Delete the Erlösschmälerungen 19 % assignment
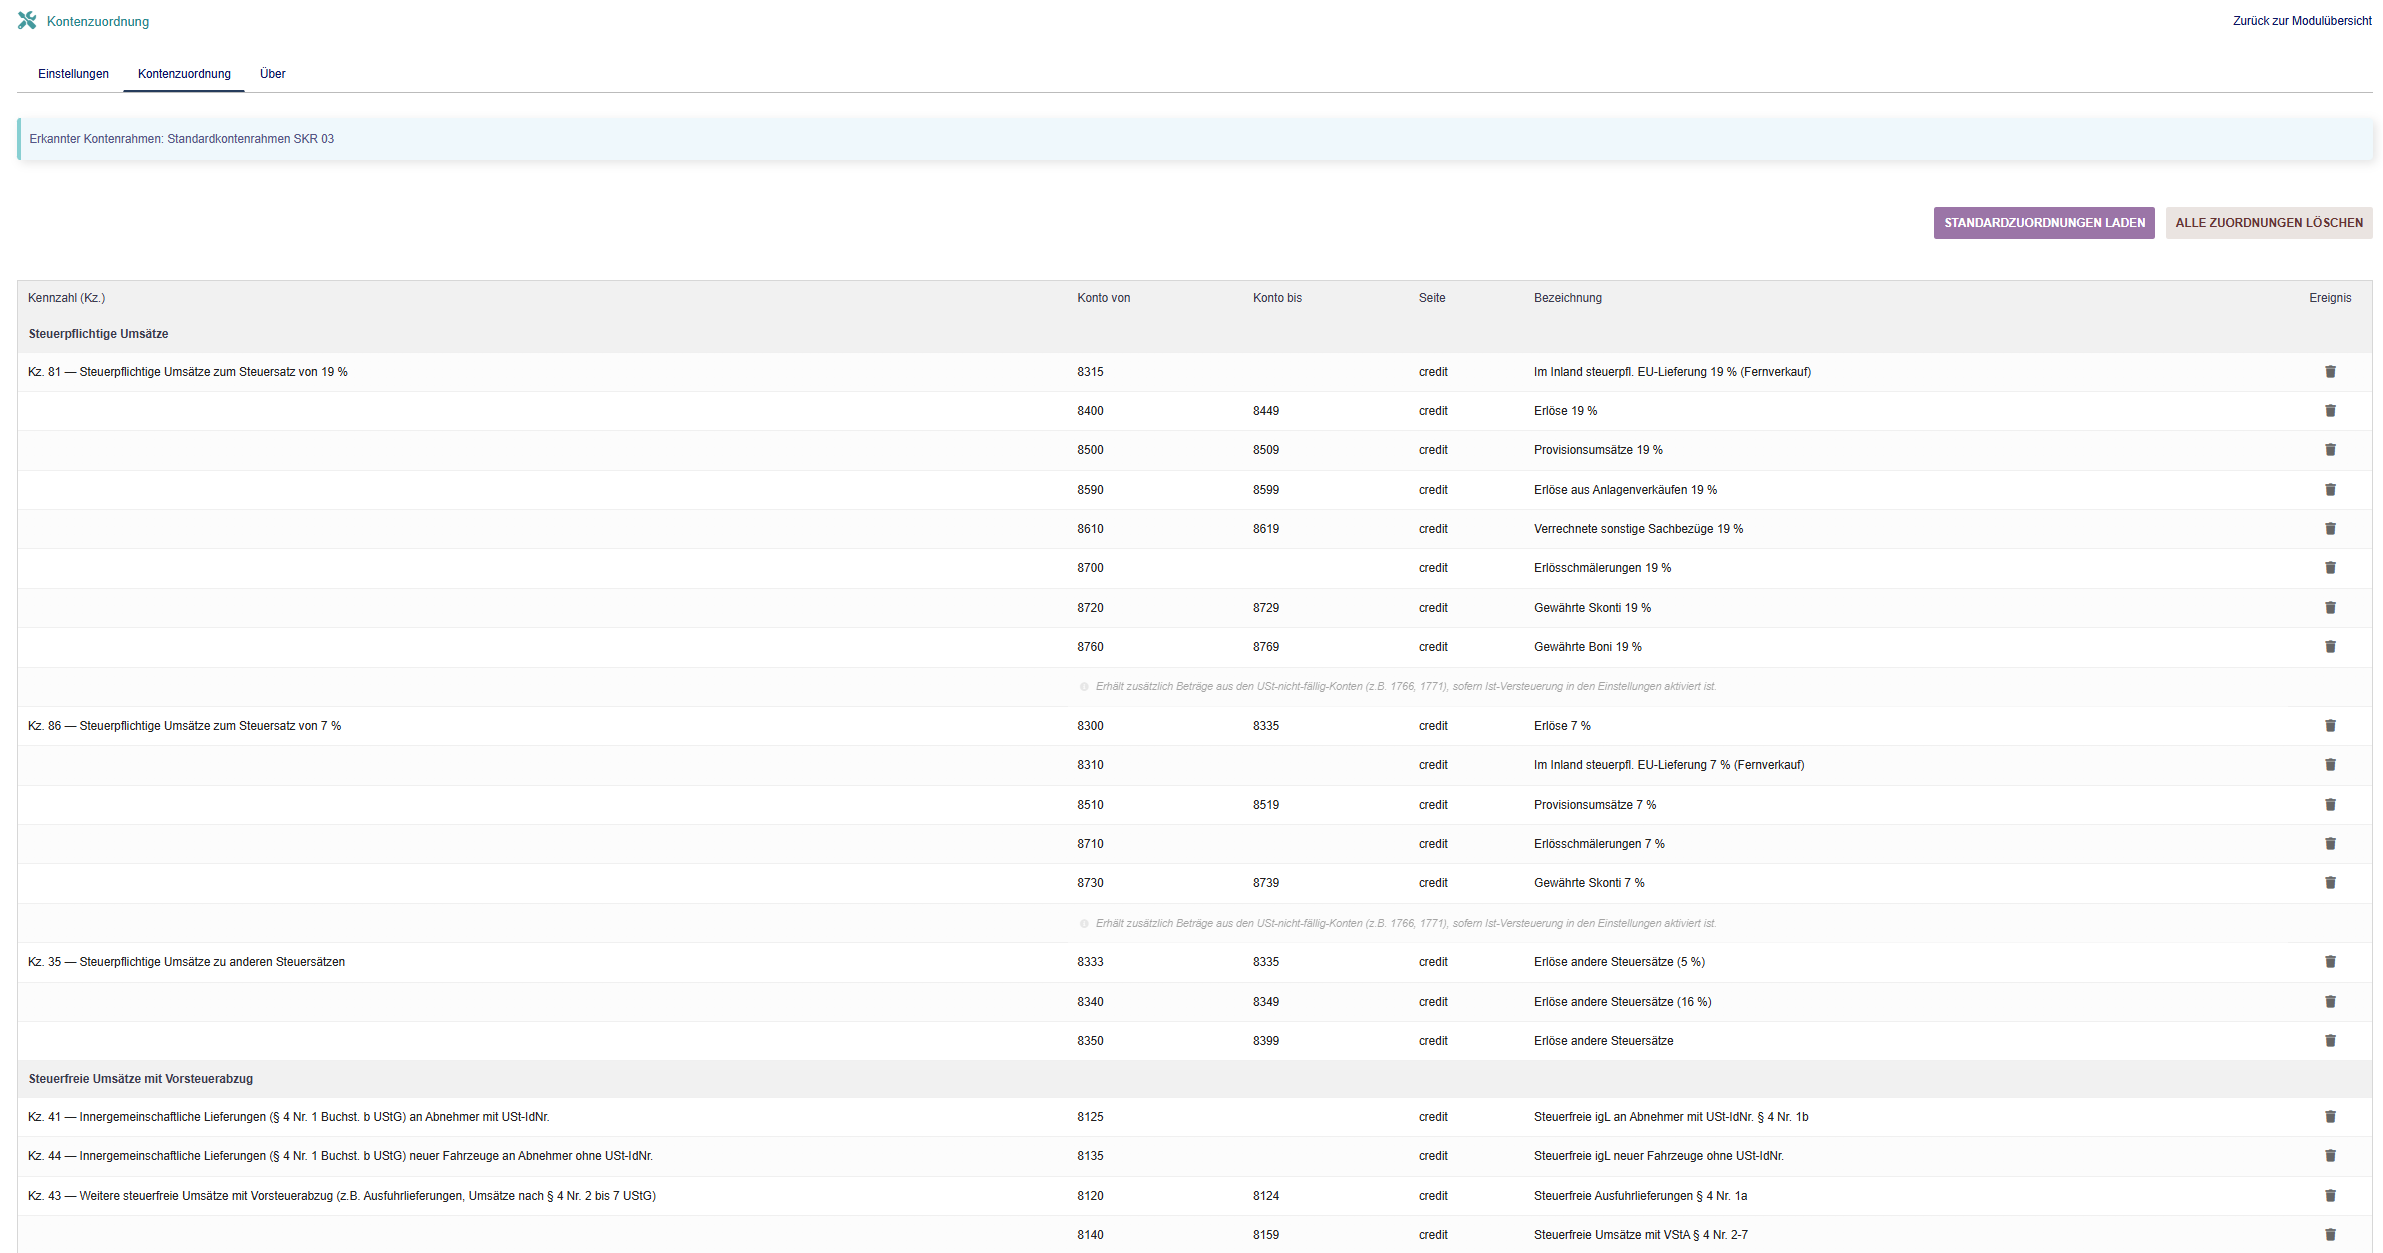Viewport: 2383px width, 1253px height. pyautogui.click(x=2330, y=568)
